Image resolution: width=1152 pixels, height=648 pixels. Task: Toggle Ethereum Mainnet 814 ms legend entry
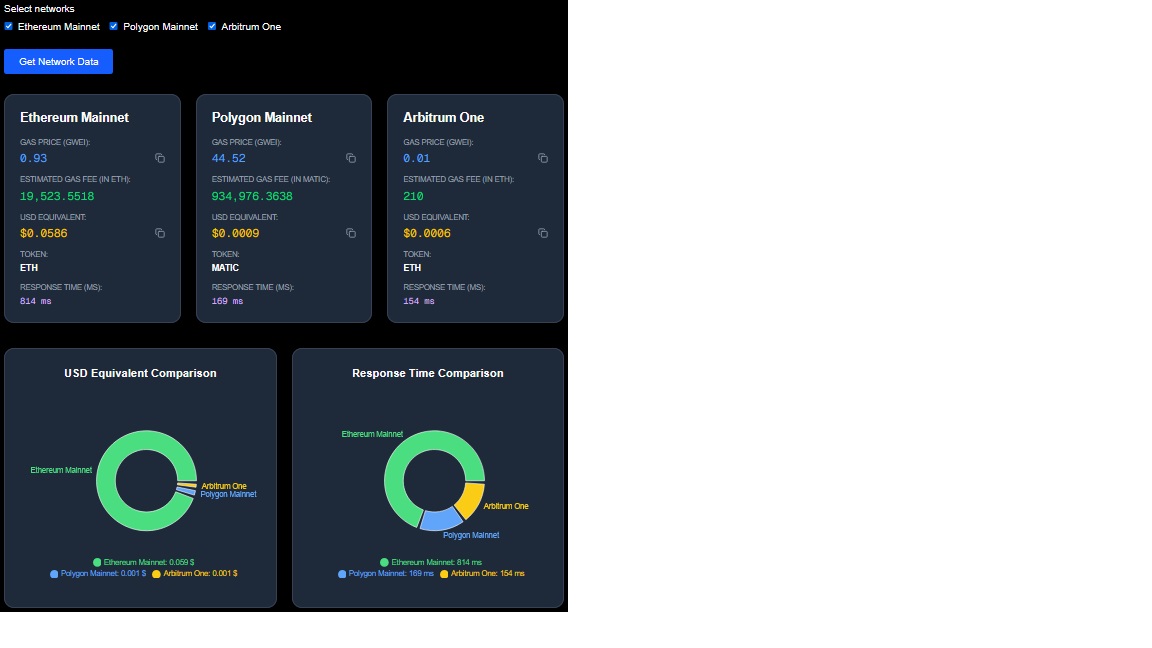coord(431,563)
